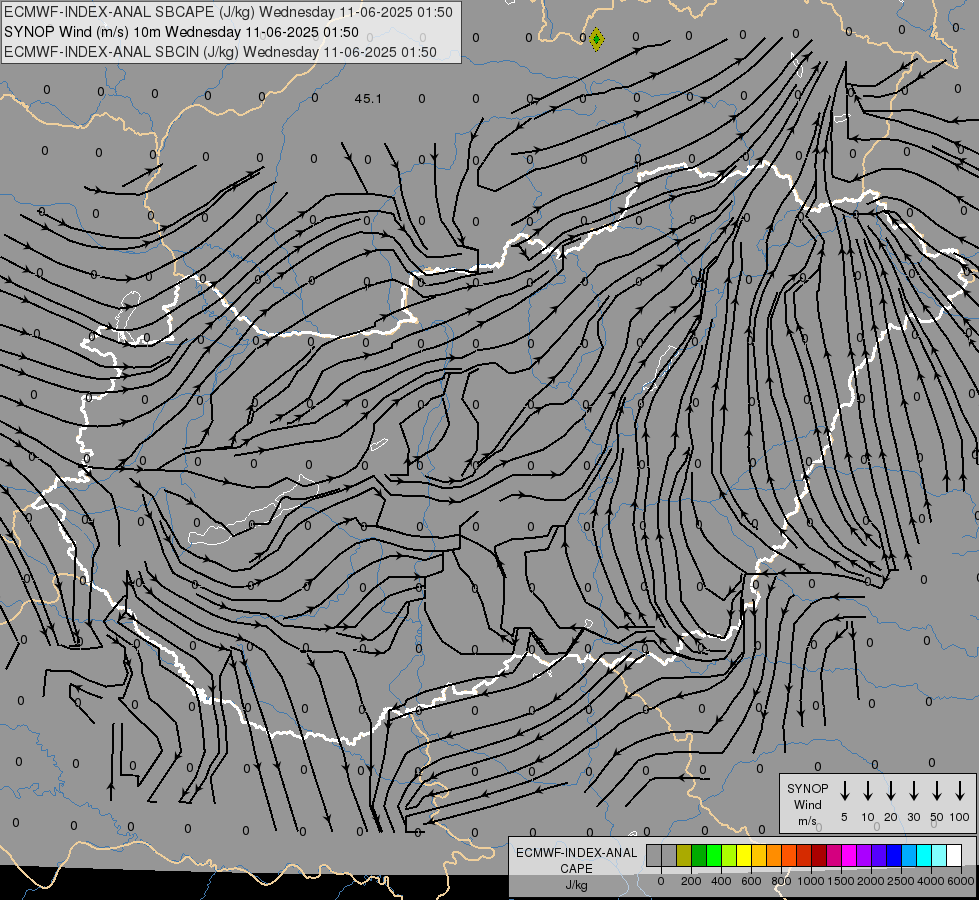
Task: Pick the purple swatch before 2000 tick
Action: (x=864, y=855)
